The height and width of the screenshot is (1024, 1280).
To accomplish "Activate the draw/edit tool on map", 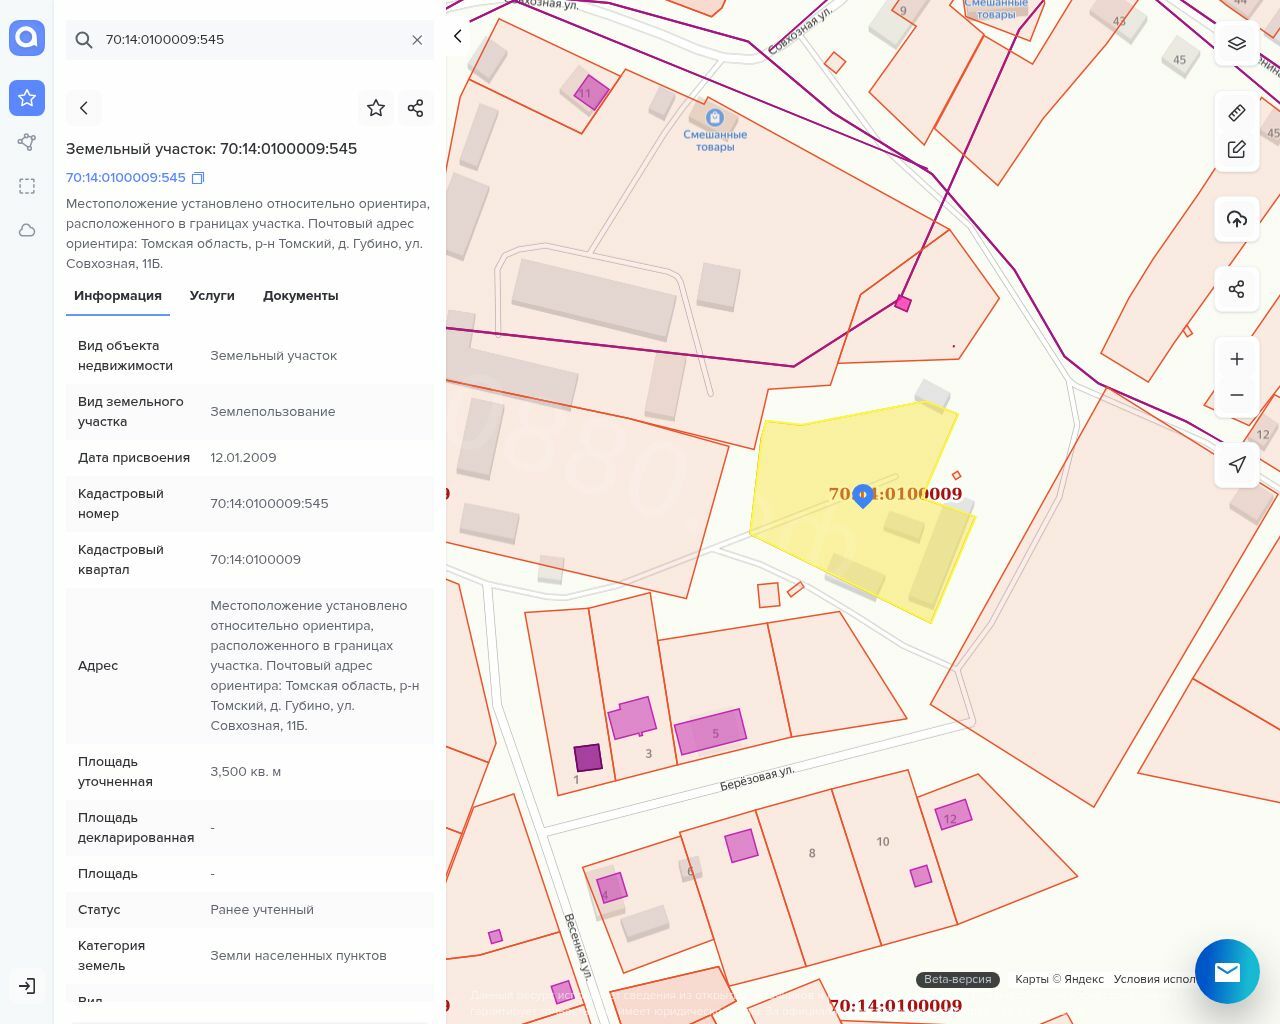I will (x=1237, y=150).
